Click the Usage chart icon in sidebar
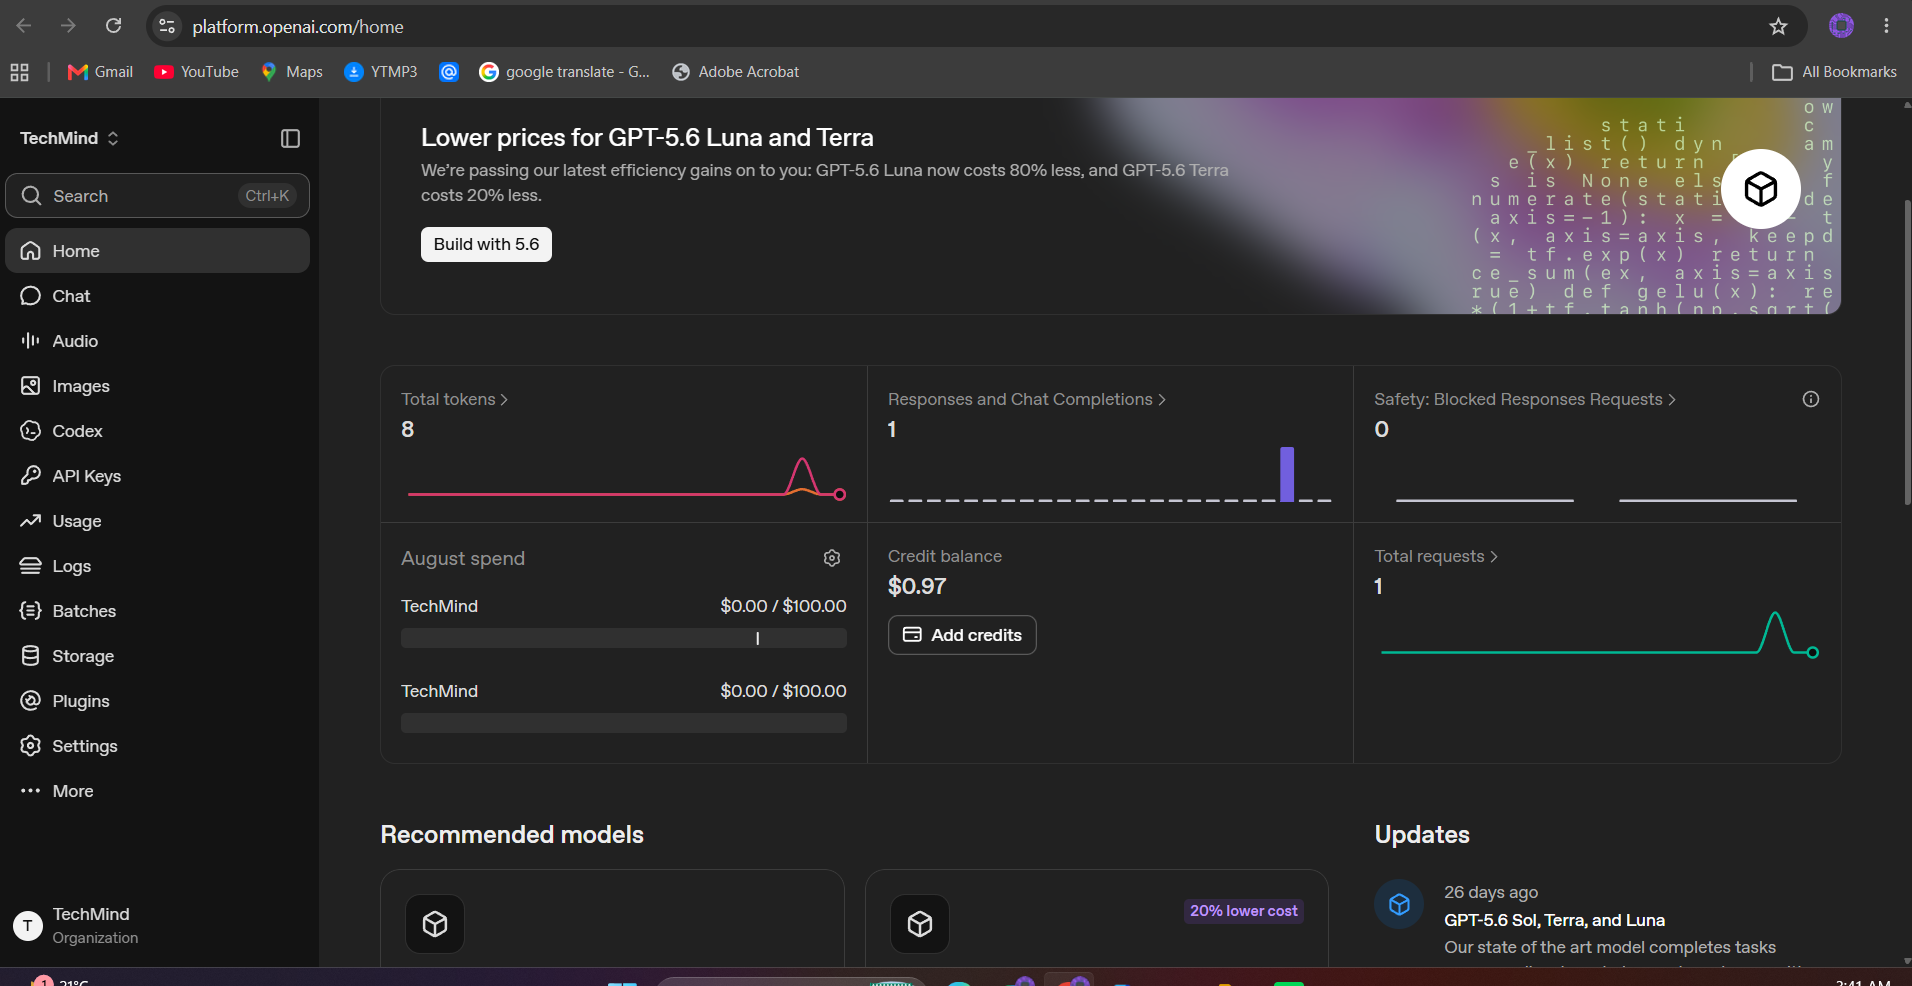The width and height of the screenshot is (1912, 986). pos(31,521)
